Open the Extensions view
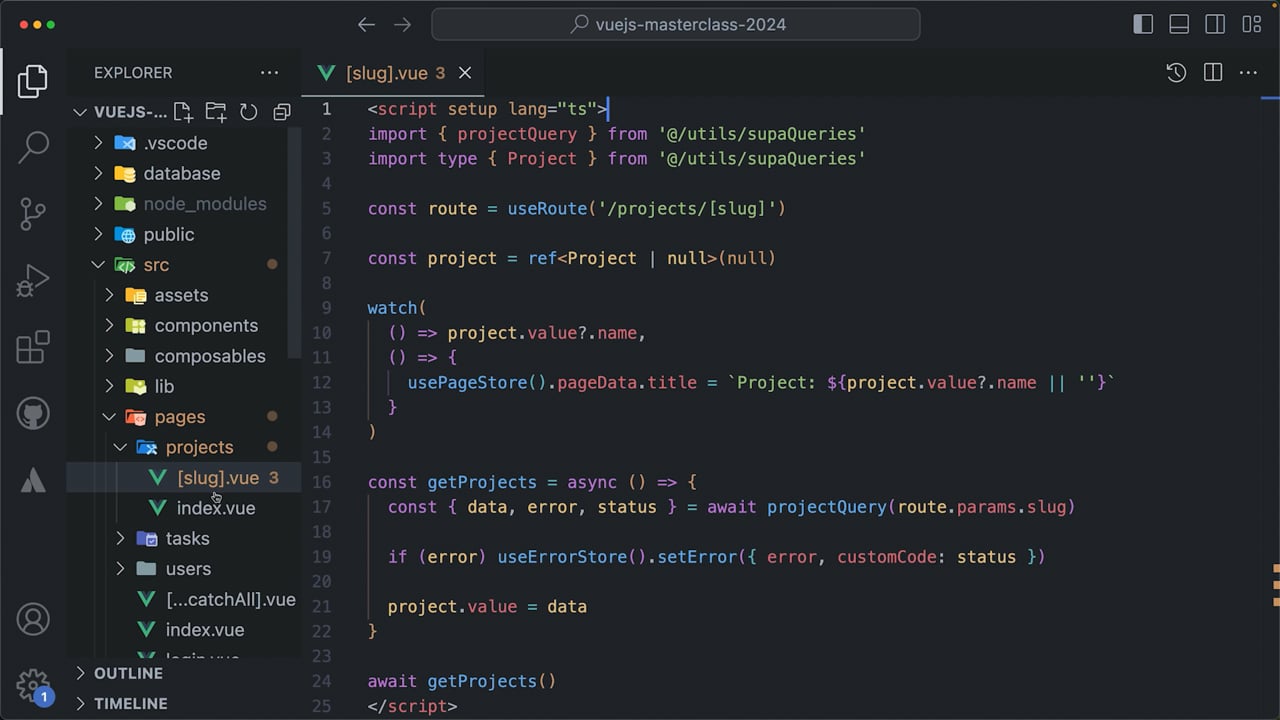1280x720 pixels. (x=33, y=347)
